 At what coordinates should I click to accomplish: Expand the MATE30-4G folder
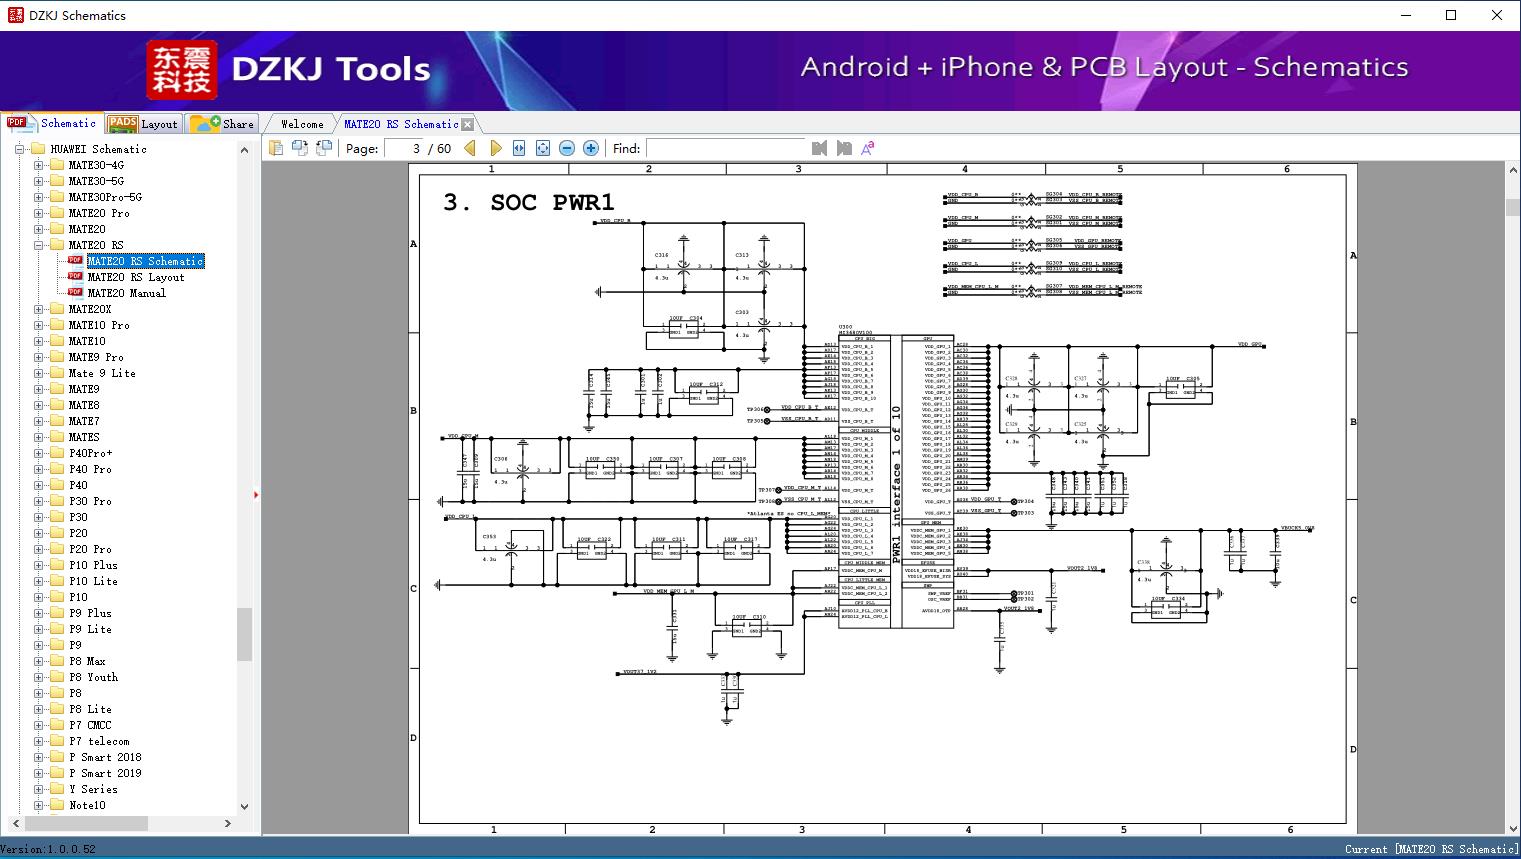38,165
